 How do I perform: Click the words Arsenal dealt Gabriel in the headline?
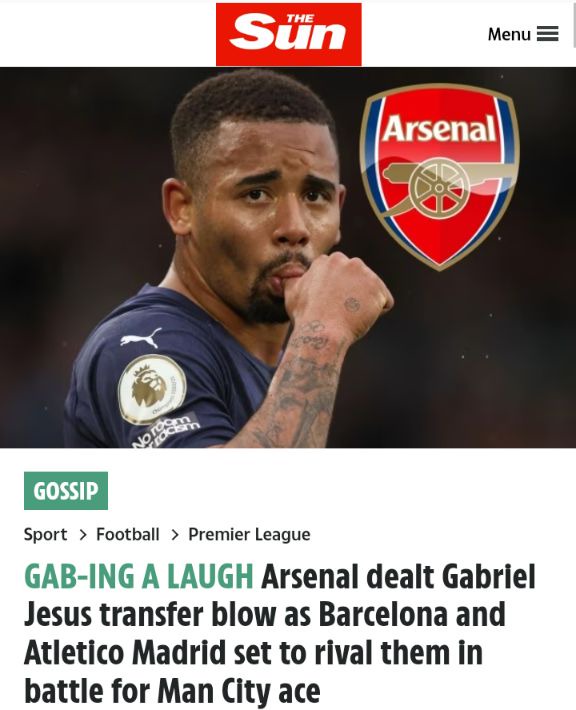(x=398, y=576)
